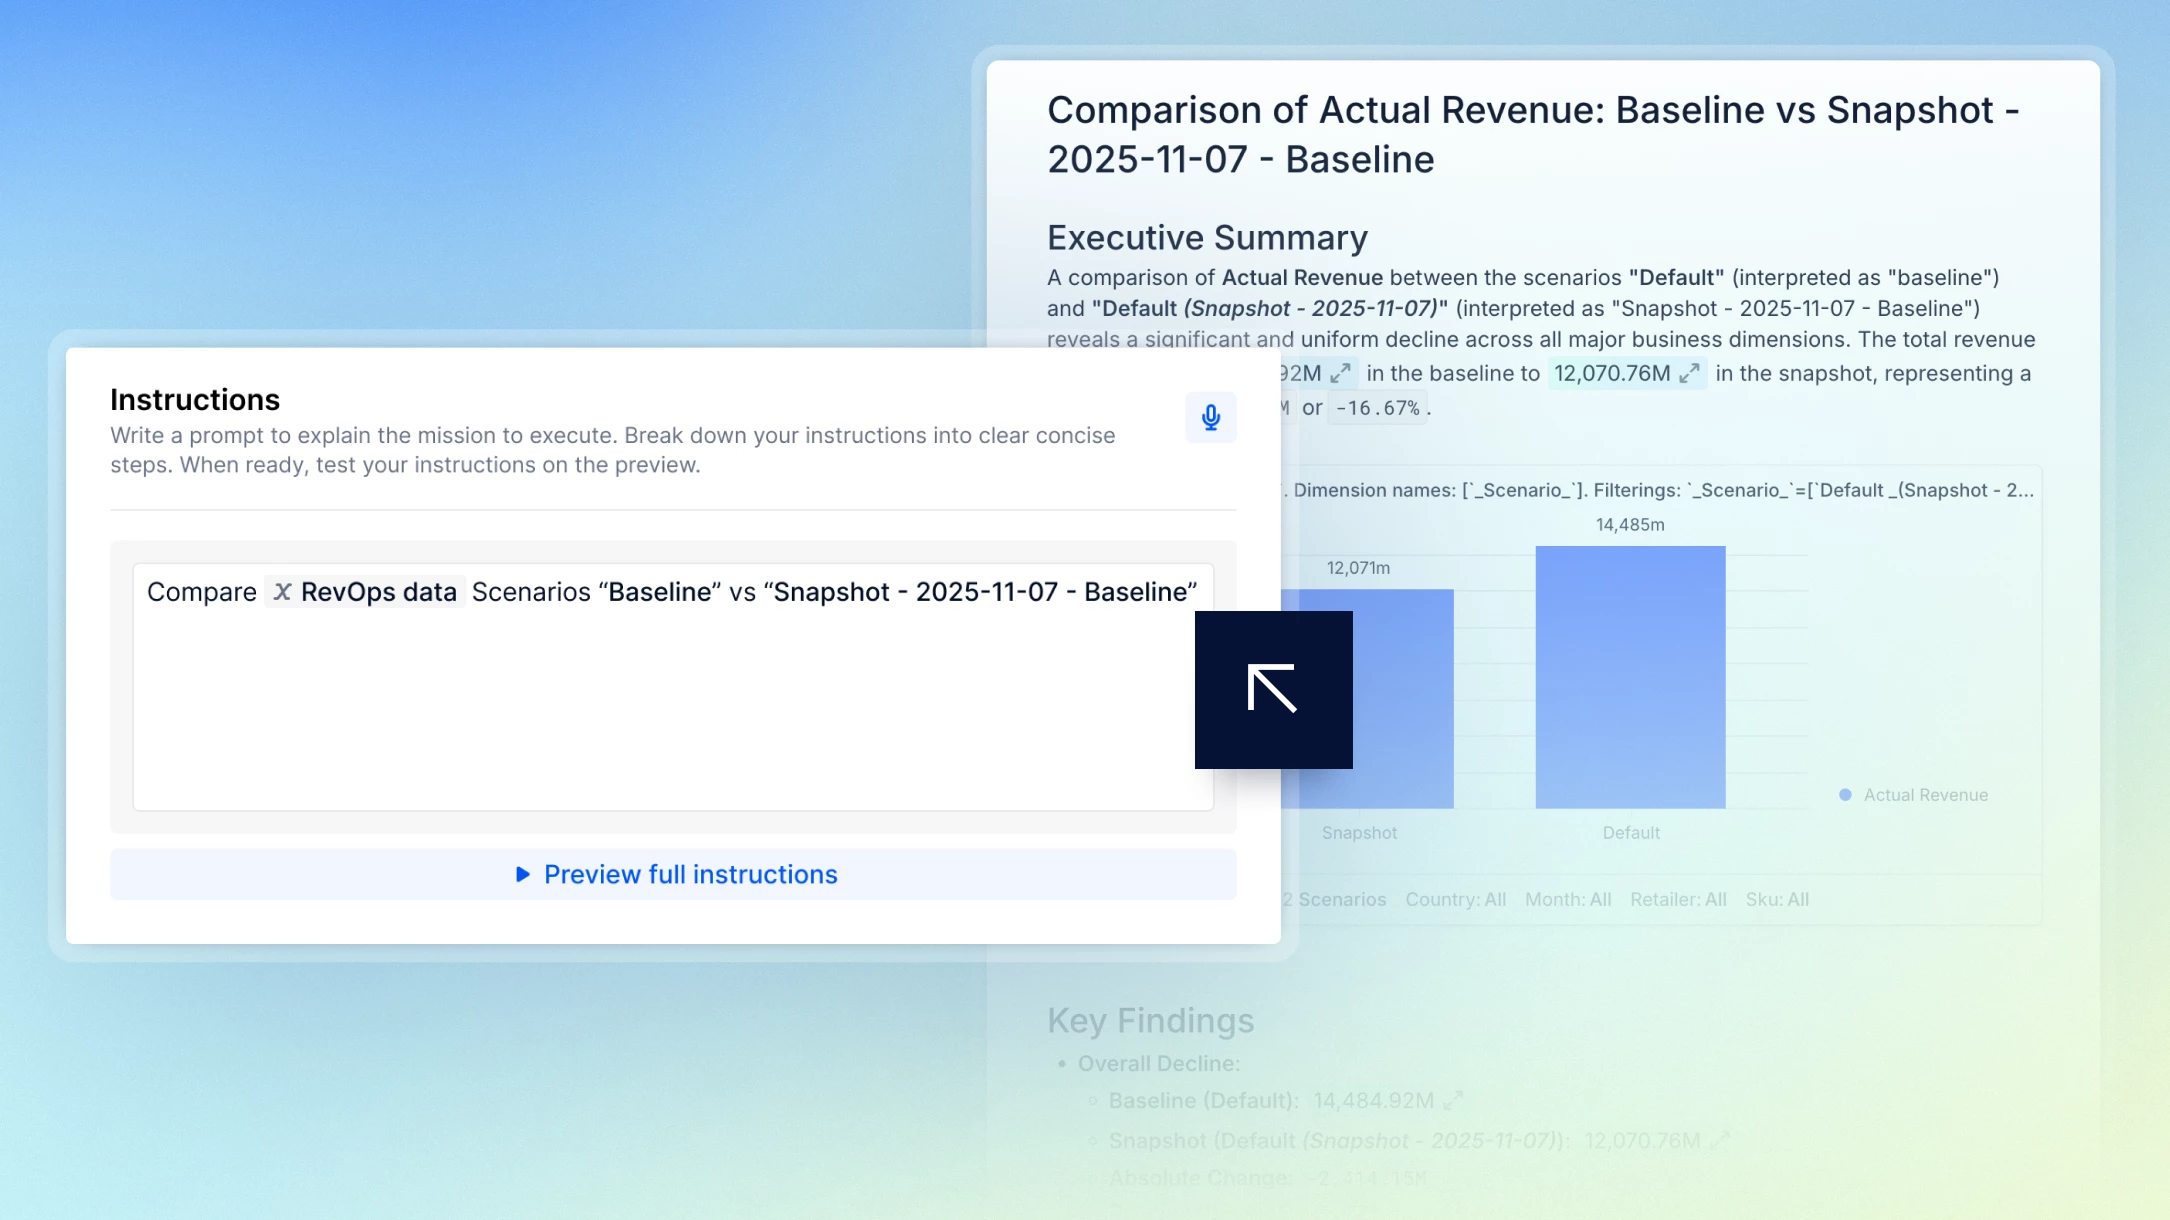Screen dimensions: 2170x1220
Task: Click the -16.67% value chip
Action: (1377, 408)
